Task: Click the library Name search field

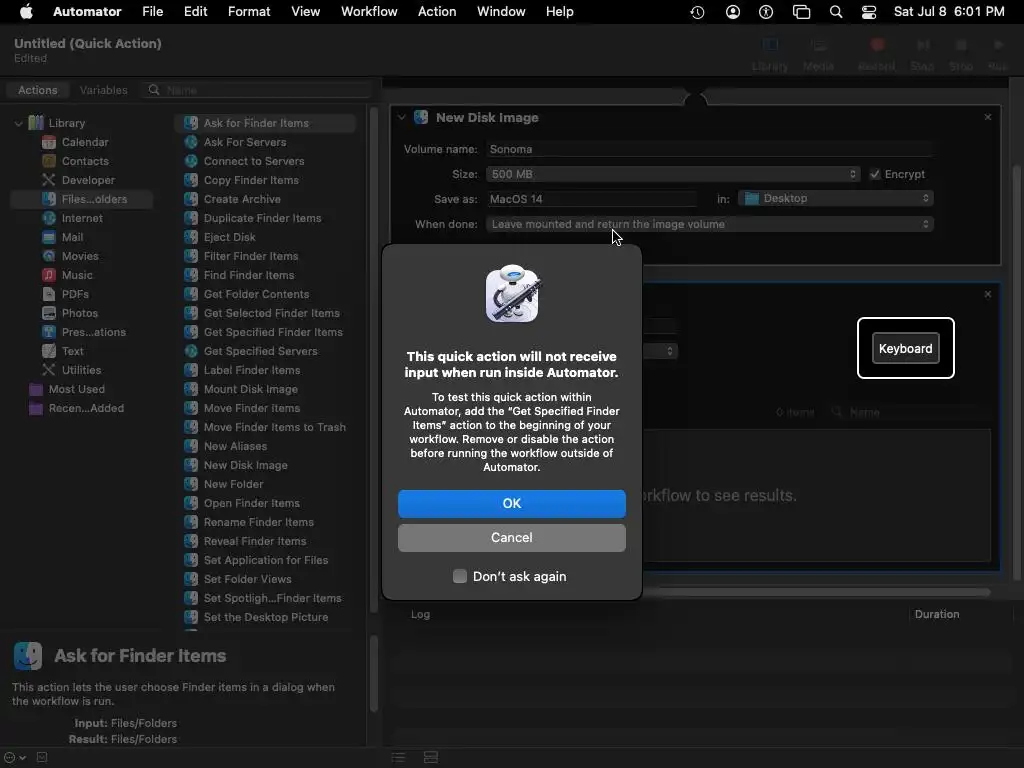Action: pyautogui.click(x=257, y=90)
